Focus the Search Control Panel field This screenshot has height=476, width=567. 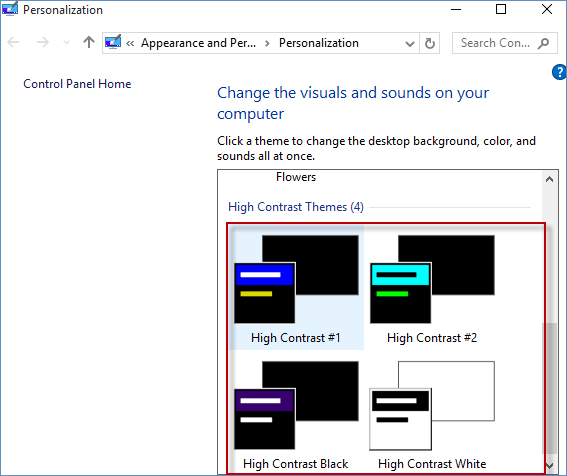[504, 43]
